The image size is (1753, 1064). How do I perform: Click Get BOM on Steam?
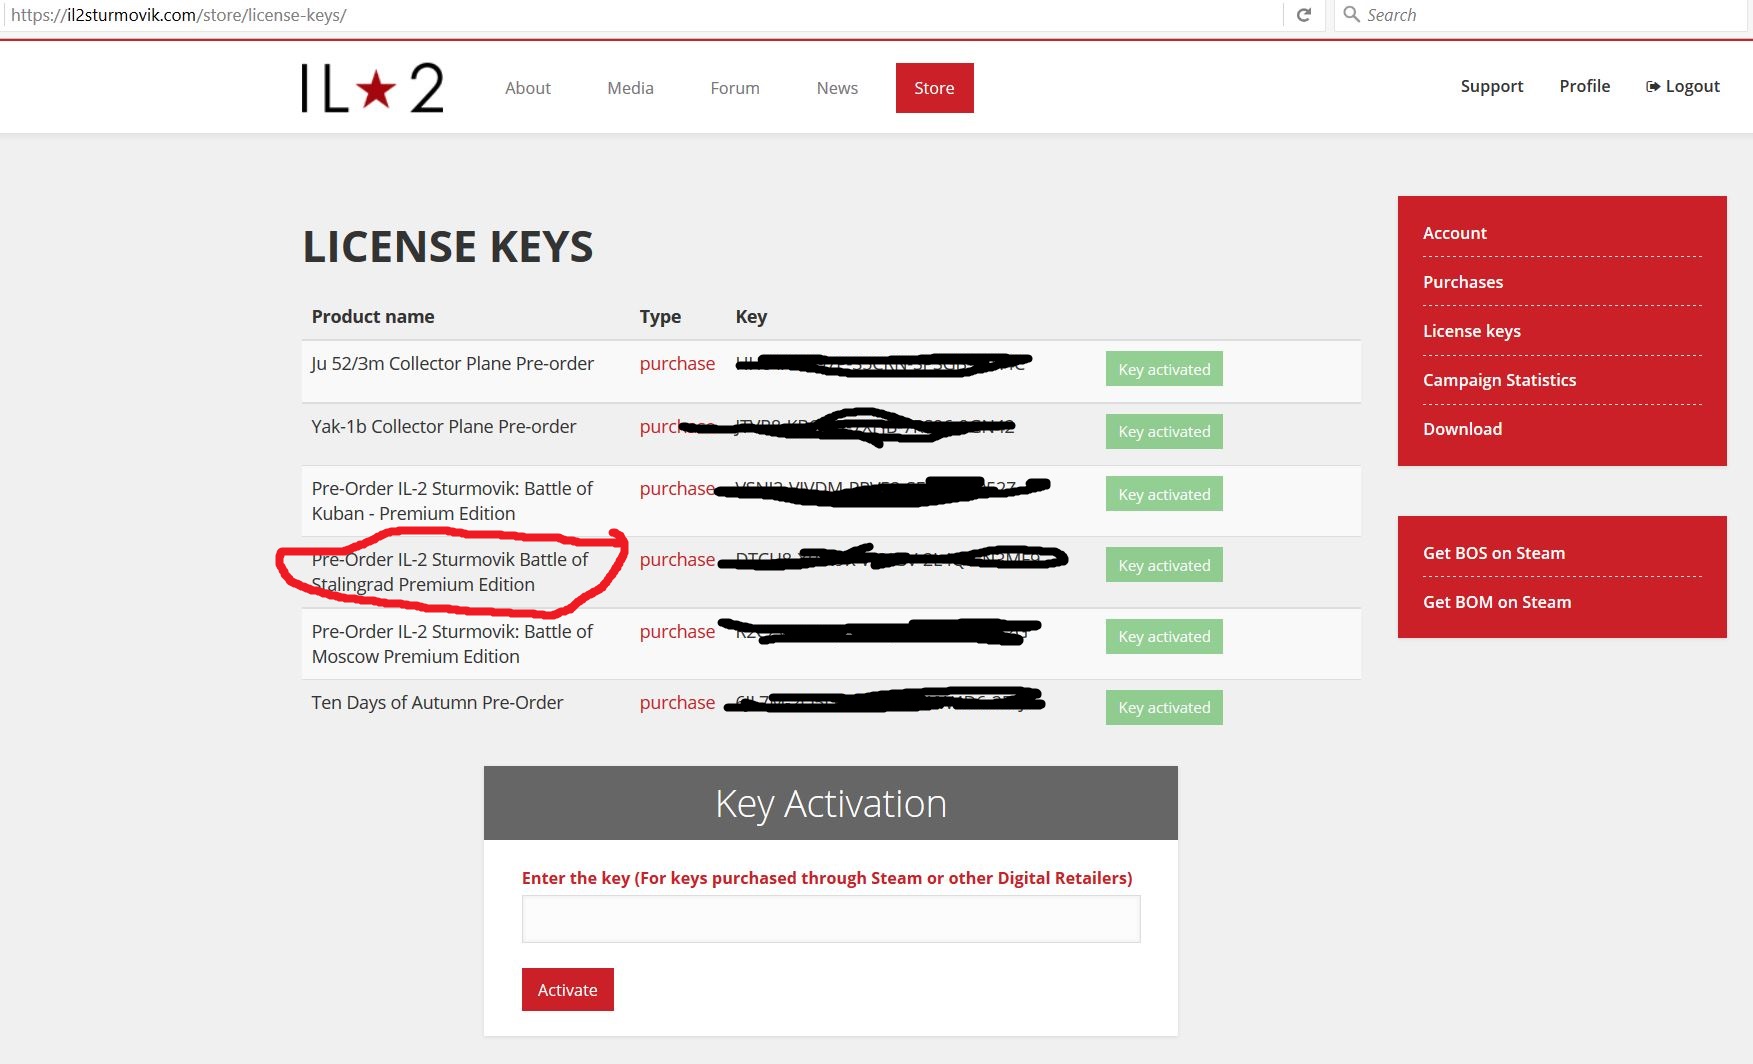[1497, 602]
